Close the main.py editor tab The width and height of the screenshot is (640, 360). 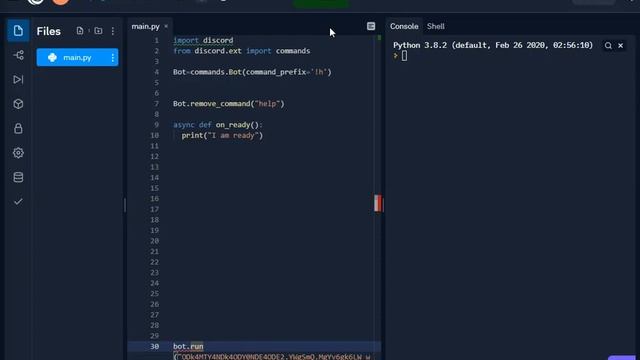pyautogui.click(x=166, y=27)
